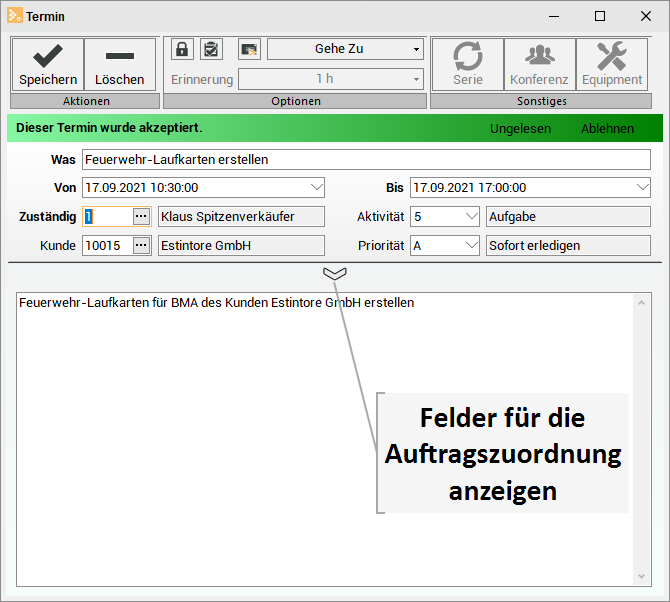Open the Konferenz participants icon
This screenshot has height=602, width=670.
point(539,64)
